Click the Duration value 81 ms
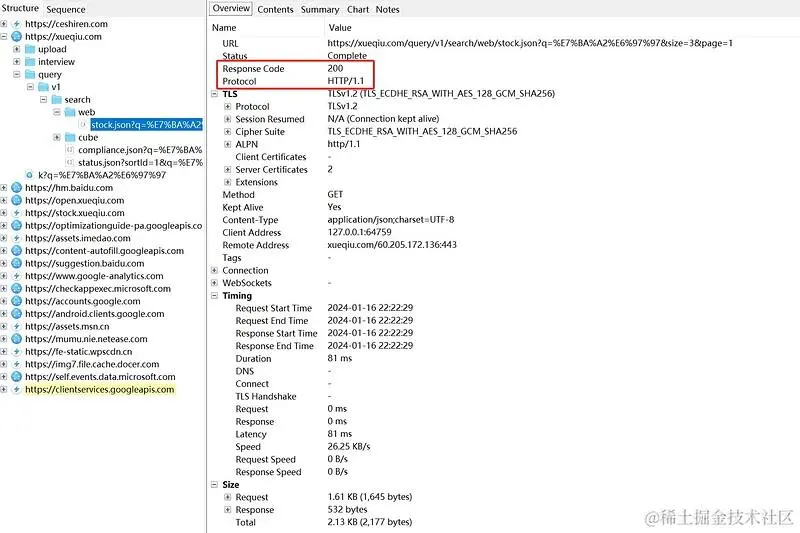 [x=339, y=358]
